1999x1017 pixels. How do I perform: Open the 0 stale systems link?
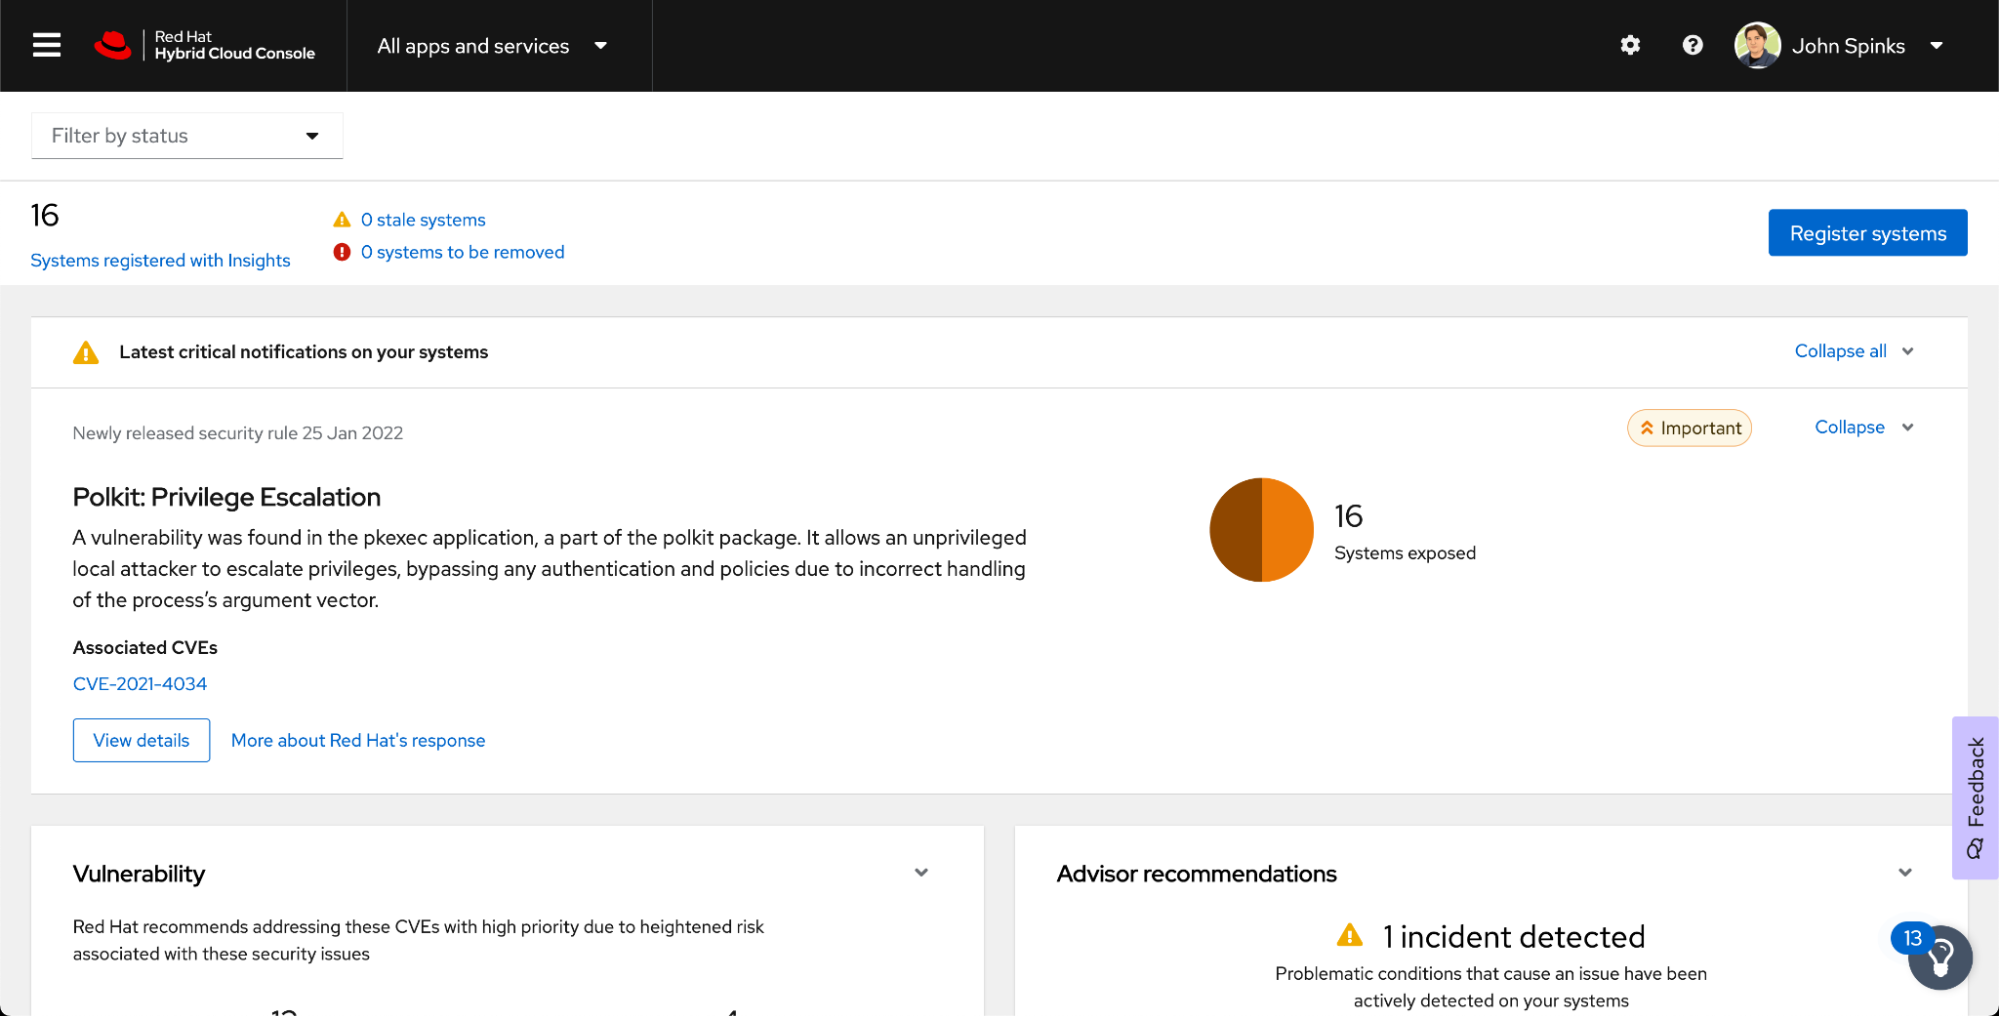point(423,220)
